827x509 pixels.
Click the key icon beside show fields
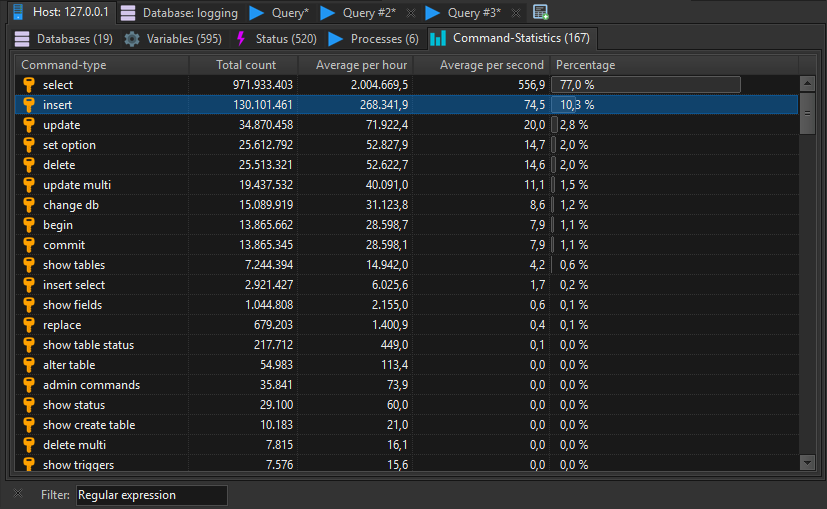click(29, 305)
